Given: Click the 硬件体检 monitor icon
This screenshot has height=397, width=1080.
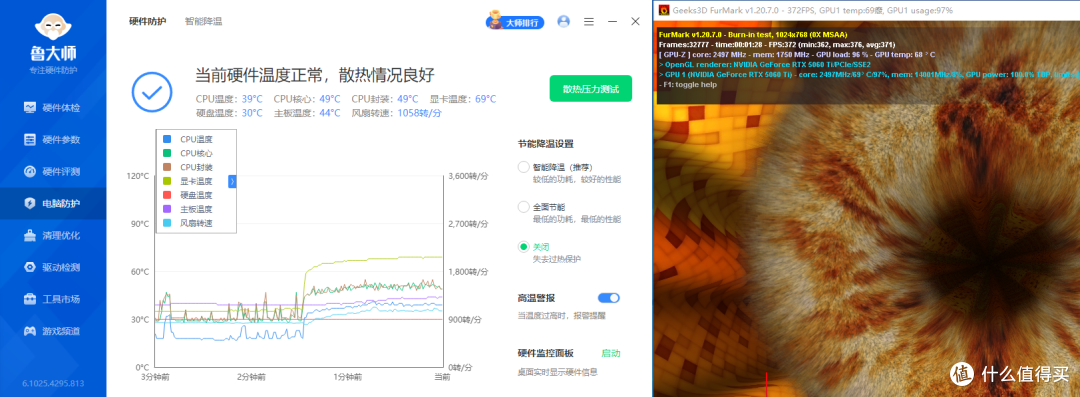Looking at the screenshot, I should pos(30,108).
